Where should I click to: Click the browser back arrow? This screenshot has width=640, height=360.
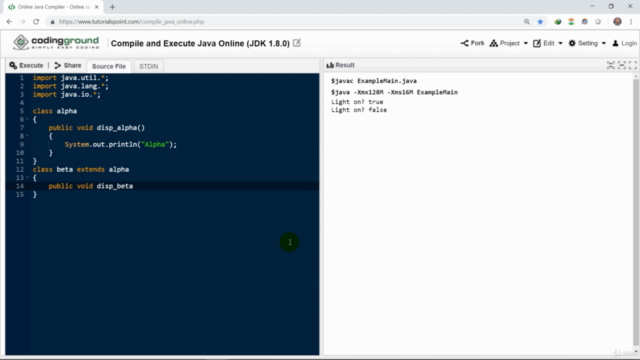(9, 22)
